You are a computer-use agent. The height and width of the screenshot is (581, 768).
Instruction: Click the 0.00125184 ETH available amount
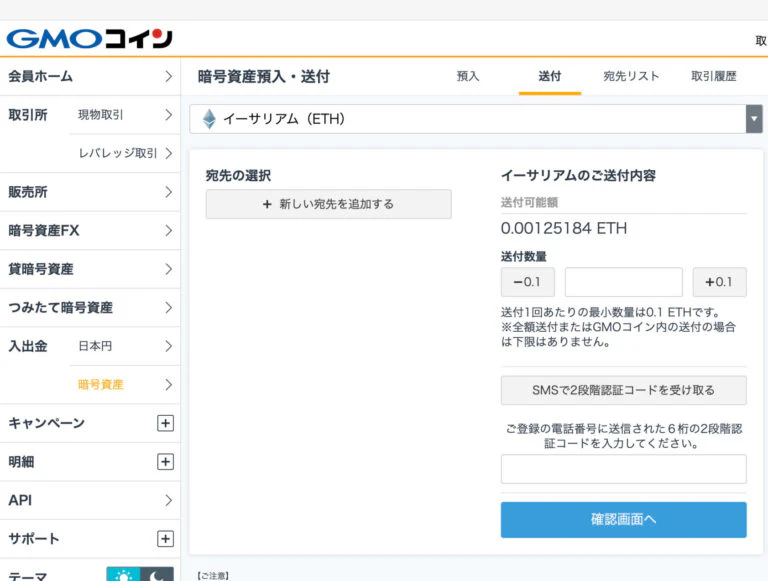[564, 228]
